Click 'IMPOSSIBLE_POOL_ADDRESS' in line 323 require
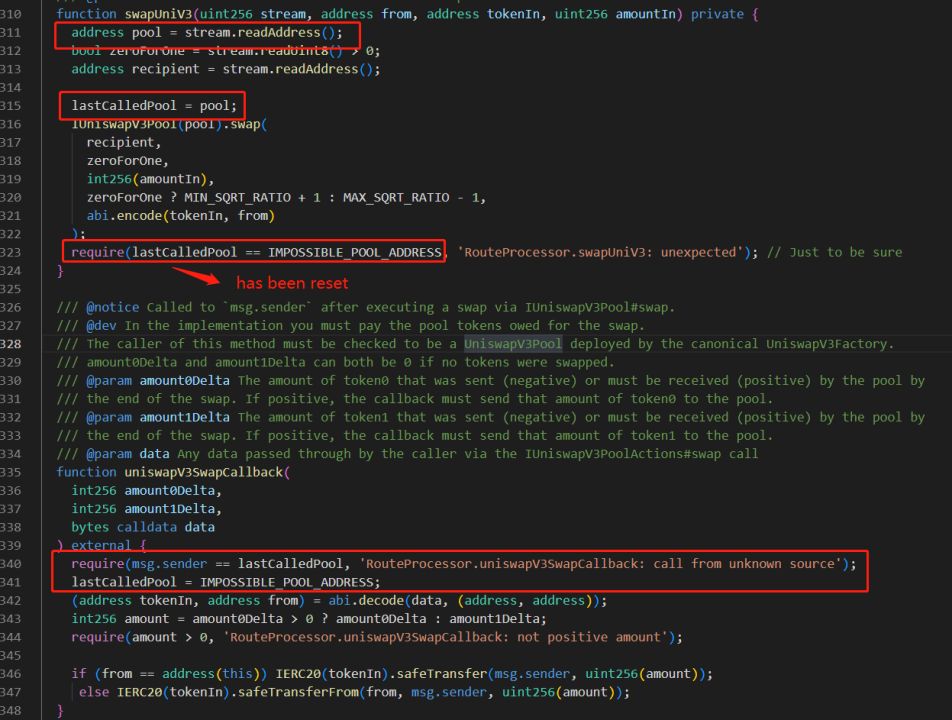Image resolution: width=952 pixels, height=720 pixels. point(355,253)
